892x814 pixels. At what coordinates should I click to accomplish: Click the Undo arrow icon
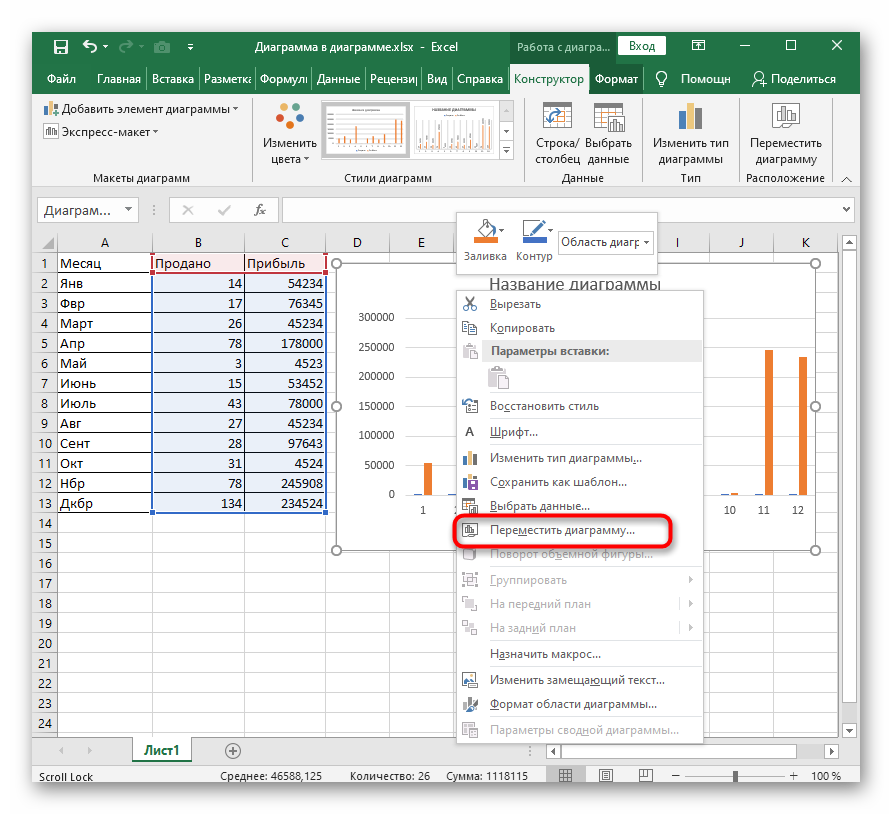[90, 46]
